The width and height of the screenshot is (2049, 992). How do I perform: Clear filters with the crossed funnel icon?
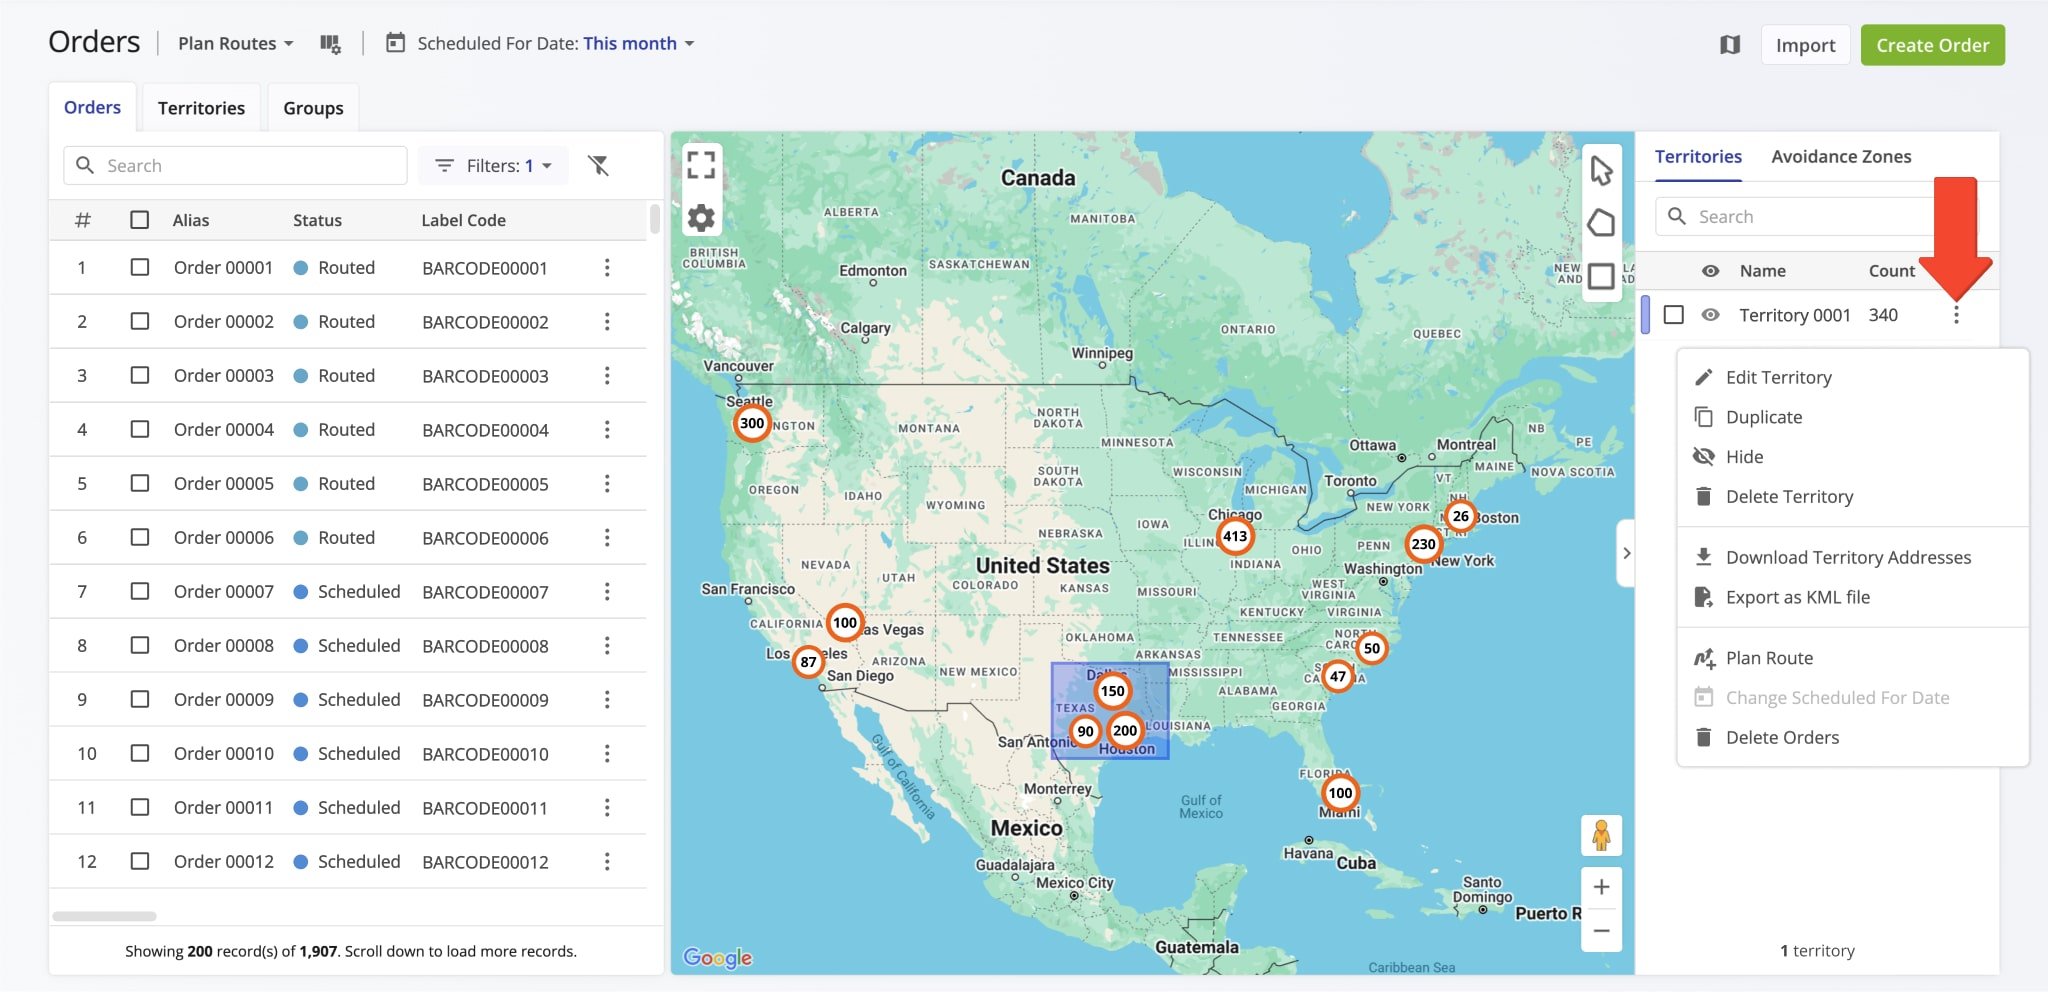pos(598,165)
